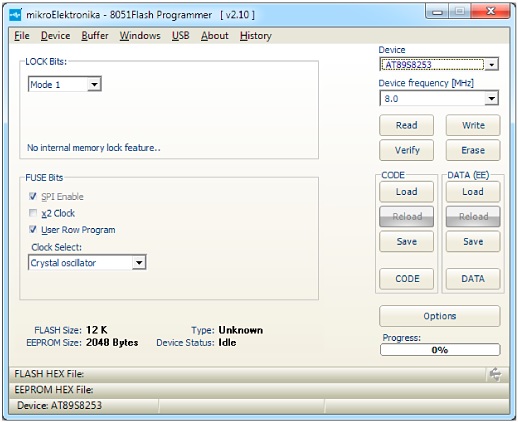Expand the Clock Select Crystal oscillator dropdown
Image resolution: width=518 pixels, height=422 pixels.
tap(139, 263)
